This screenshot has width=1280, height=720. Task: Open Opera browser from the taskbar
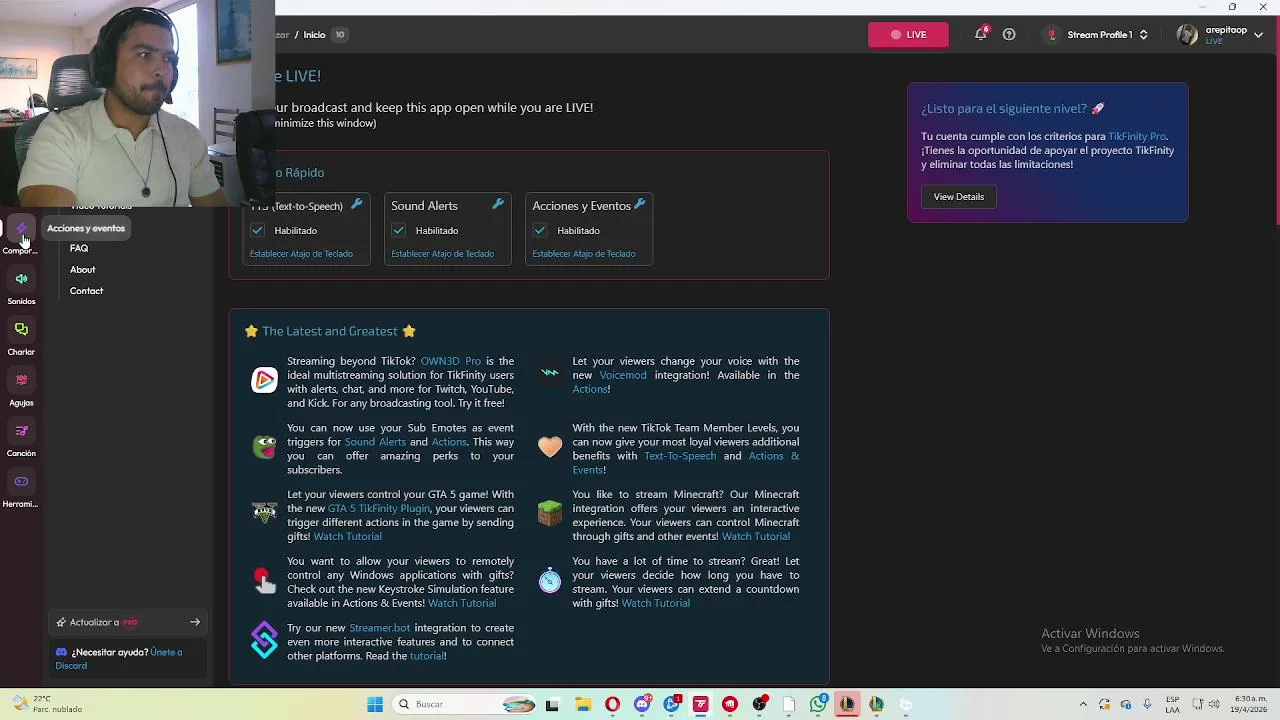pos(612,705)
